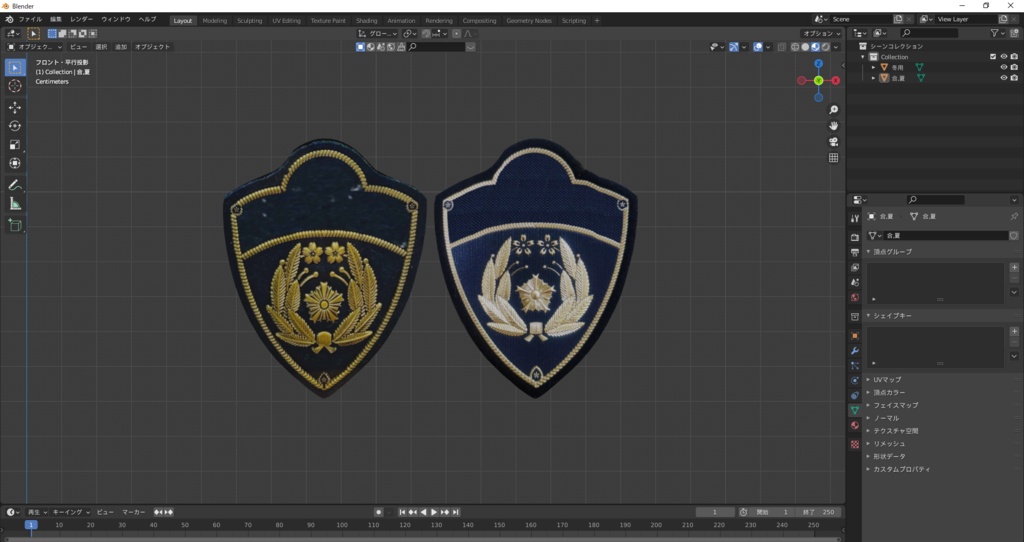This screenshot has height=542, width=1024.
Task: Choose the Annotate pencil tool
Action: [15, 185]
